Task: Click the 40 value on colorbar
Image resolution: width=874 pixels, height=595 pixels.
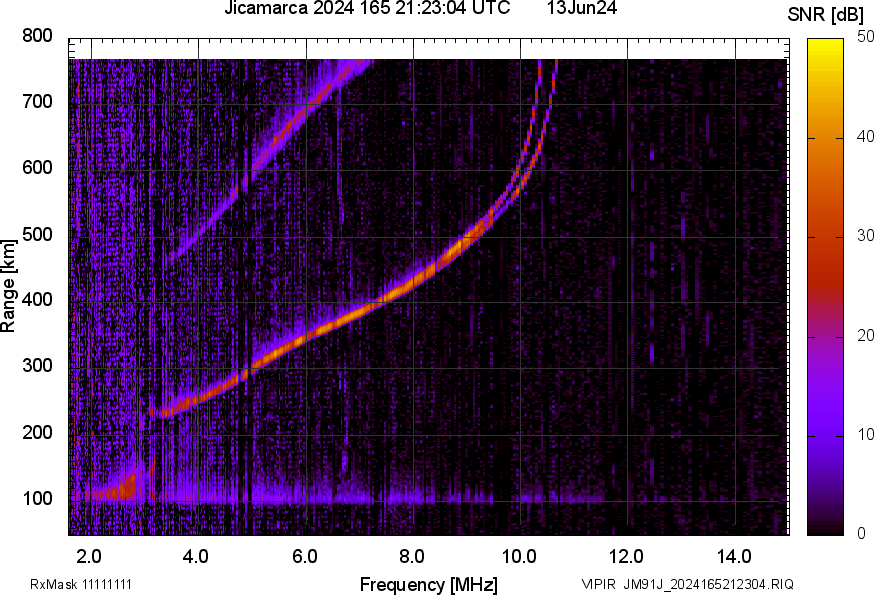Action: [865, 137]
